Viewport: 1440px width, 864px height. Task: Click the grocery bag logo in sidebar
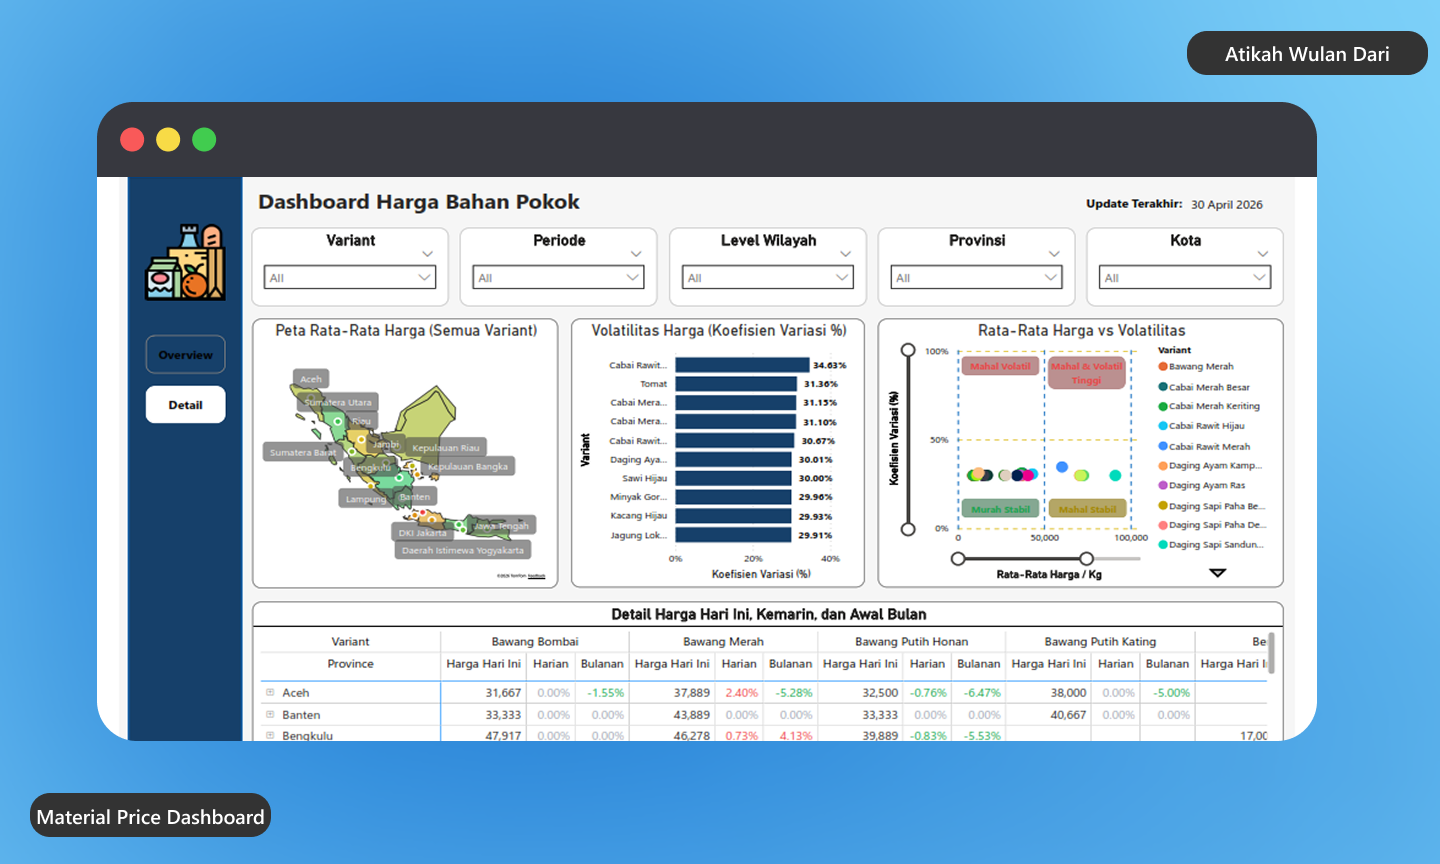tap(185, 262)
